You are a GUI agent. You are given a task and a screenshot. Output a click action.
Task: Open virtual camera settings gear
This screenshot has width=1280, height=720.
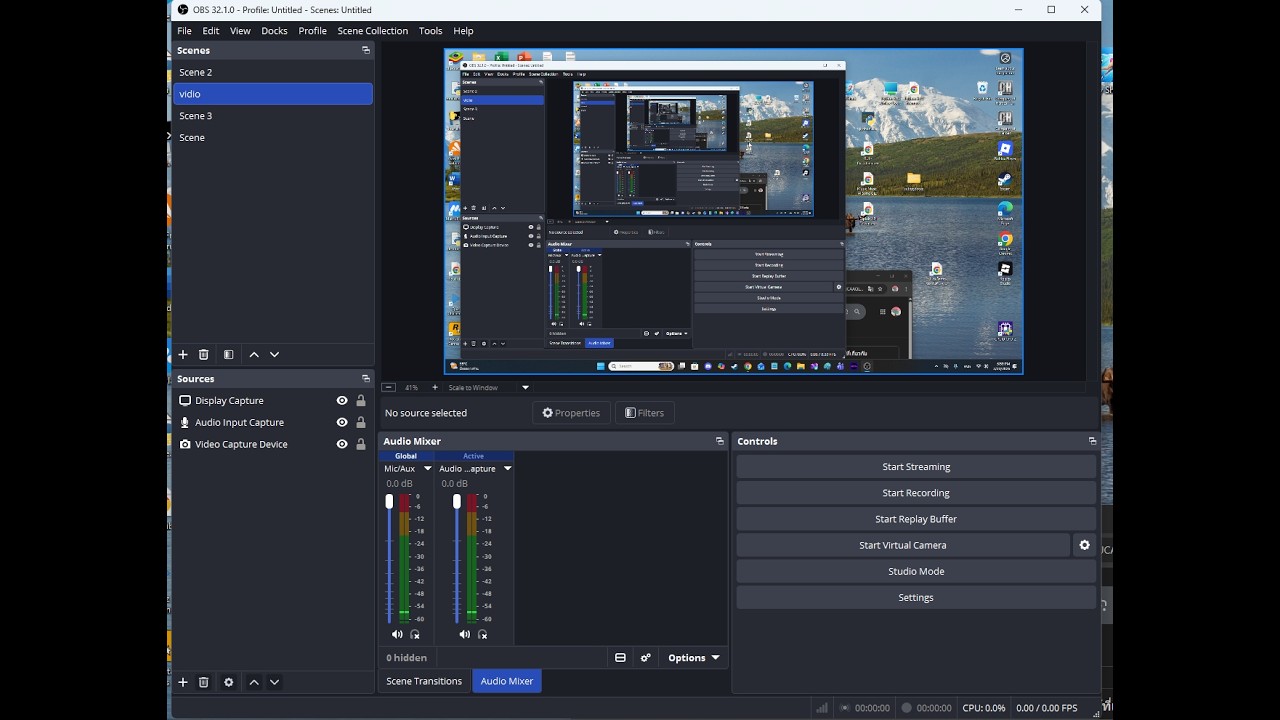(1084, 545)
